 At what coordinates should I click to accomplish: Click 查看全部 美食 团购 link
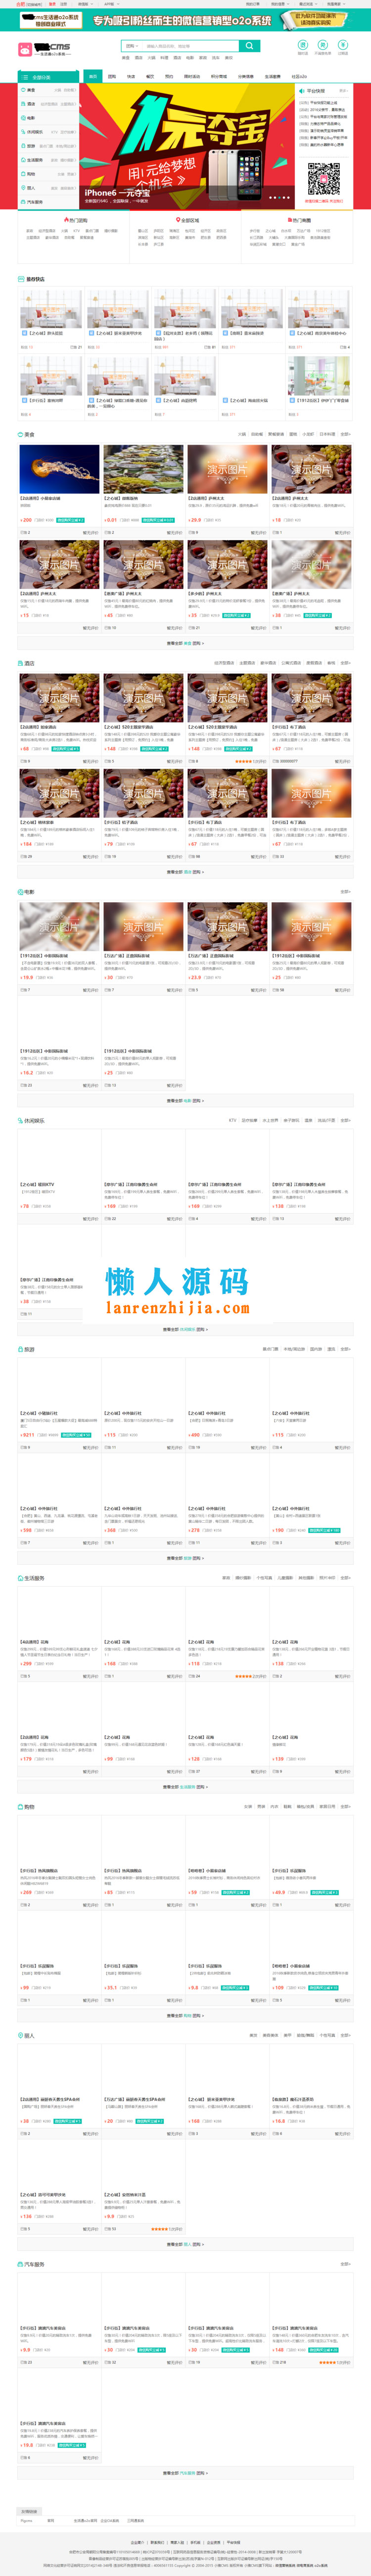pos(185,643)
